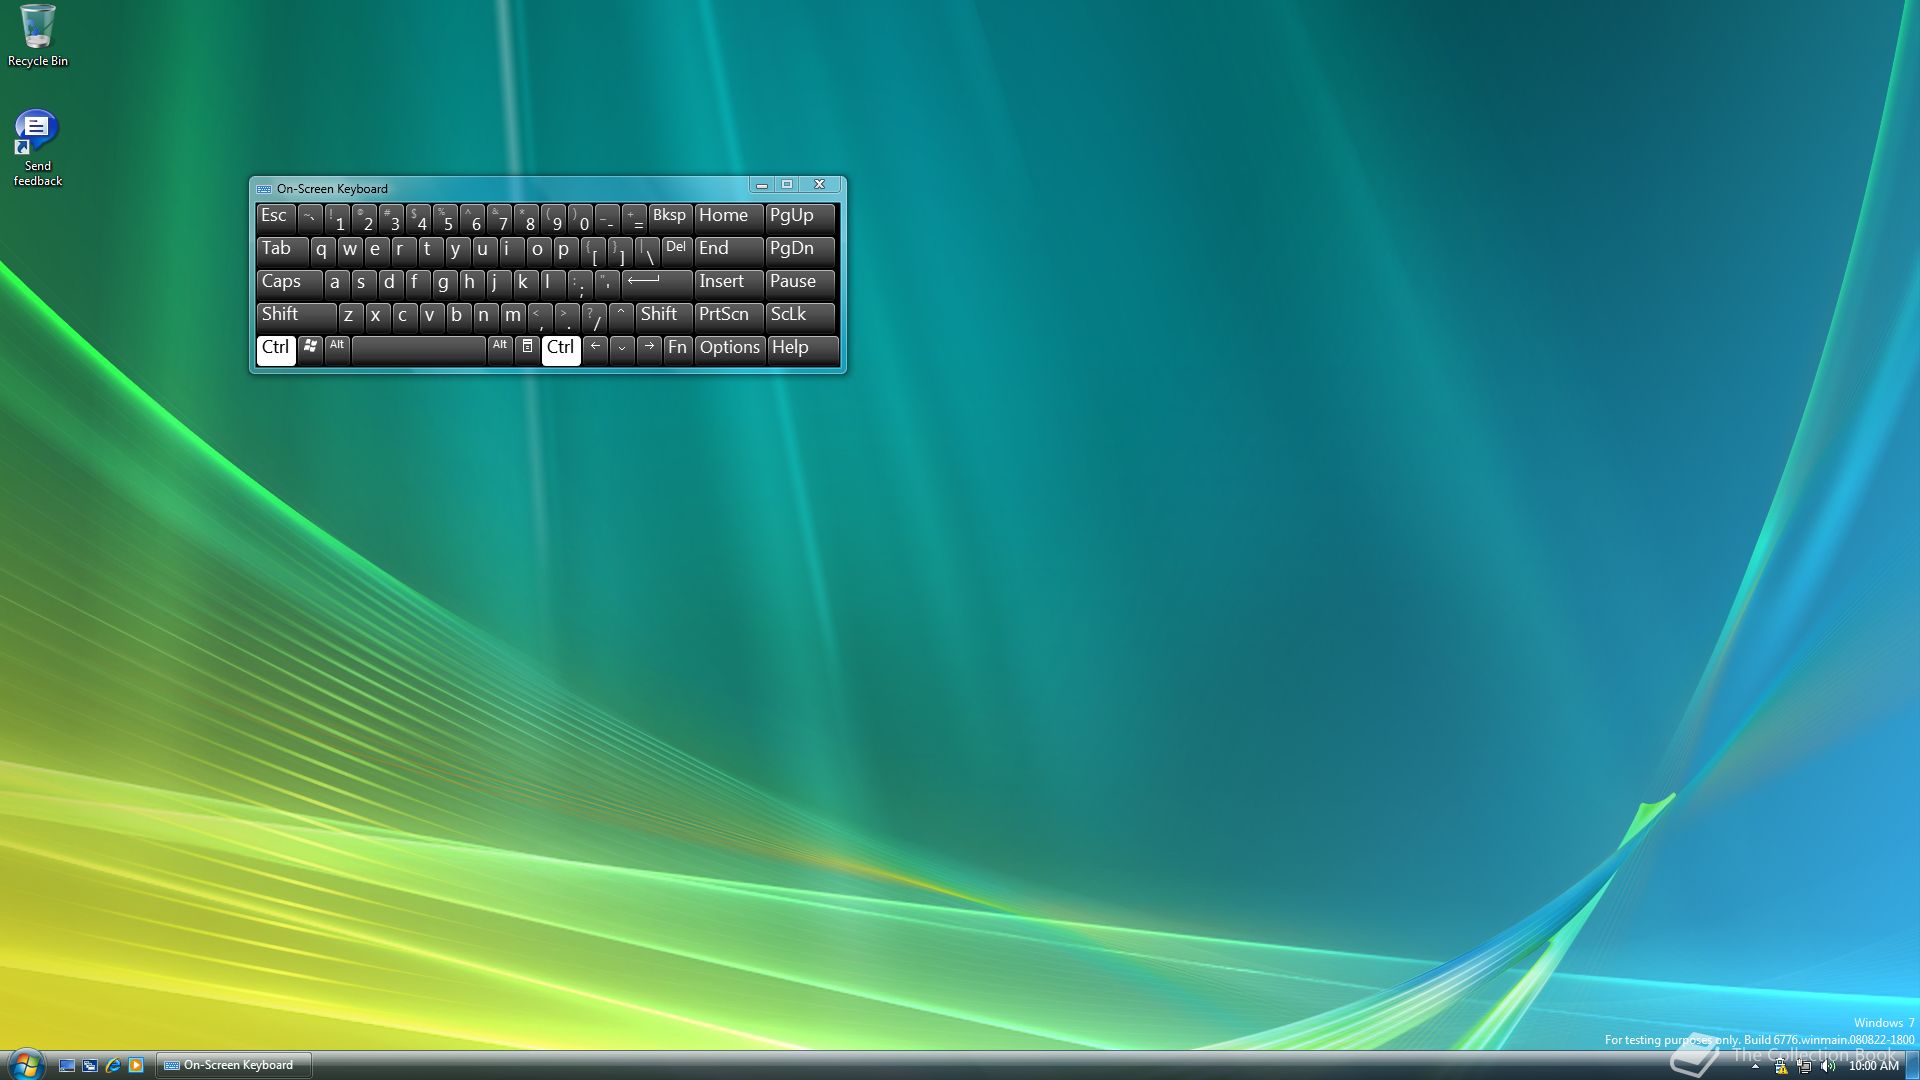Image resolution: width=1920 pixels, height=1080 pixels.
Task: Click the number 1 key
Action: (337, 218)
